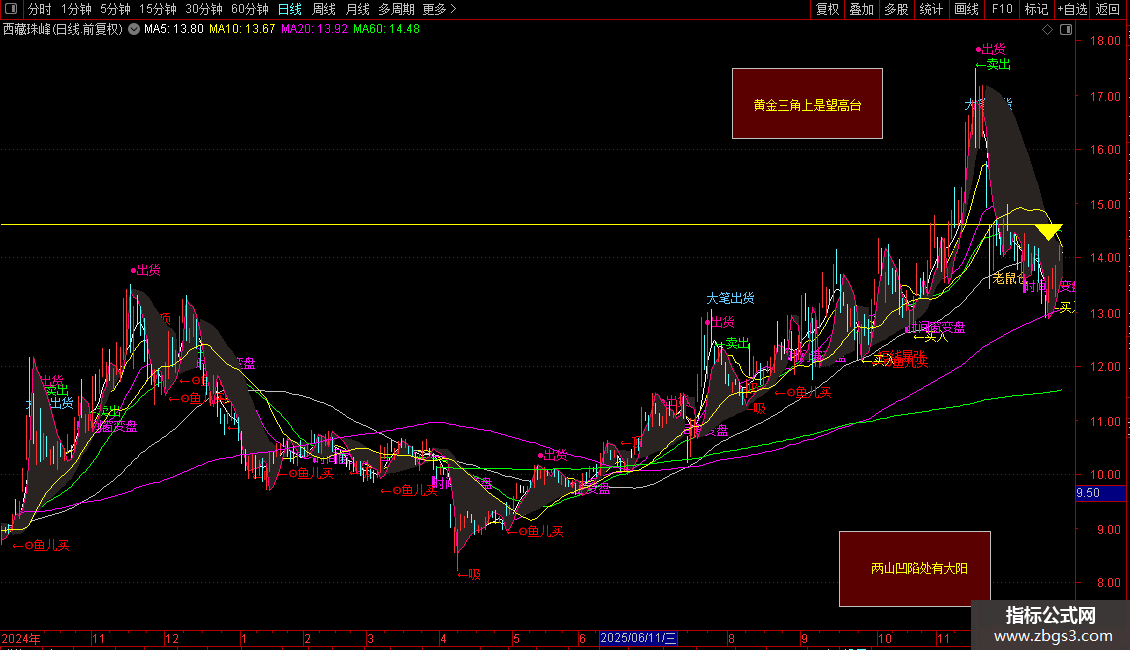Click the 黄金三角上是望高台 note box

point(807,104)
